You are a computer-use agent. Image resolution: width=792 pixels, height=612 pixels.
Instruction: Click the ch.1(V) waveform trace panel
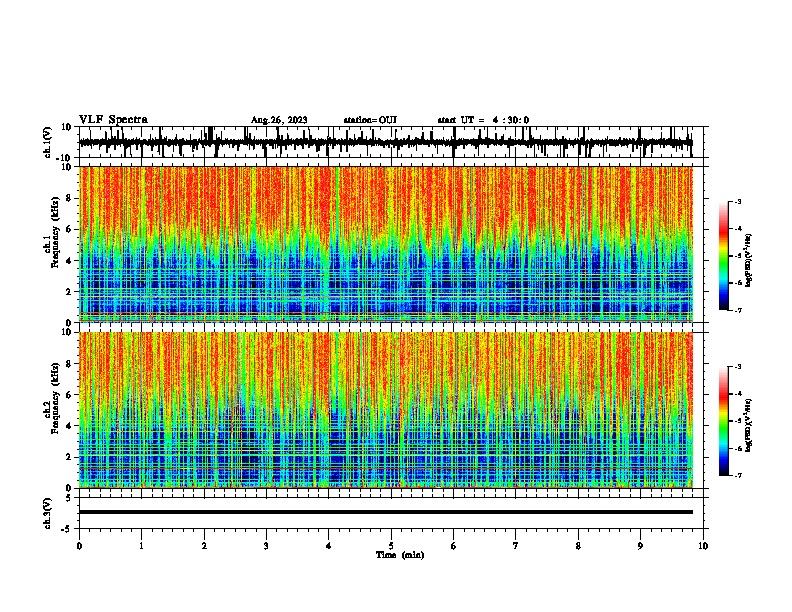coord(391,142)
